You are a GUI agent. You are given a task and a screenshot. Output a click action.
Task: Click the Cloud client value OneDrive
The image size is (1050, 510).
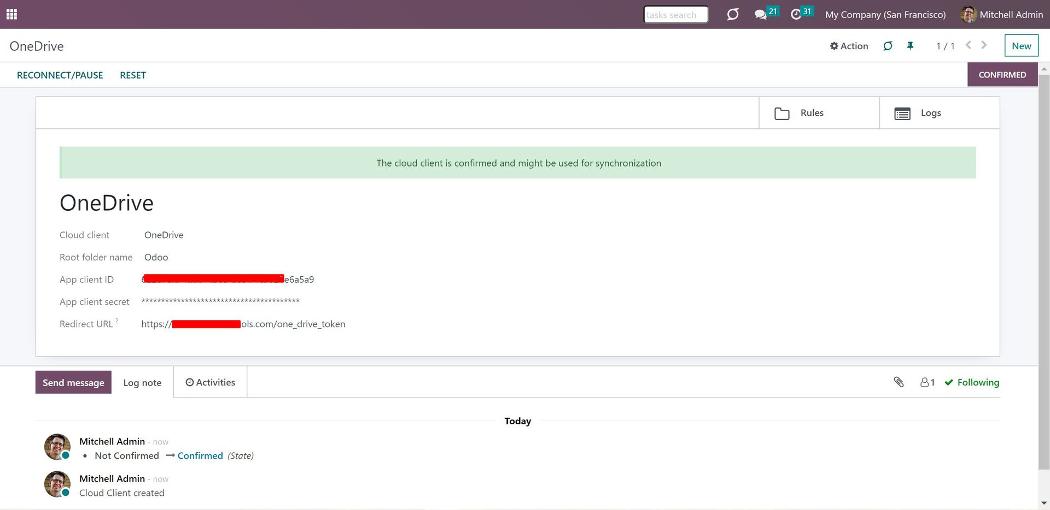coord(164,235)
